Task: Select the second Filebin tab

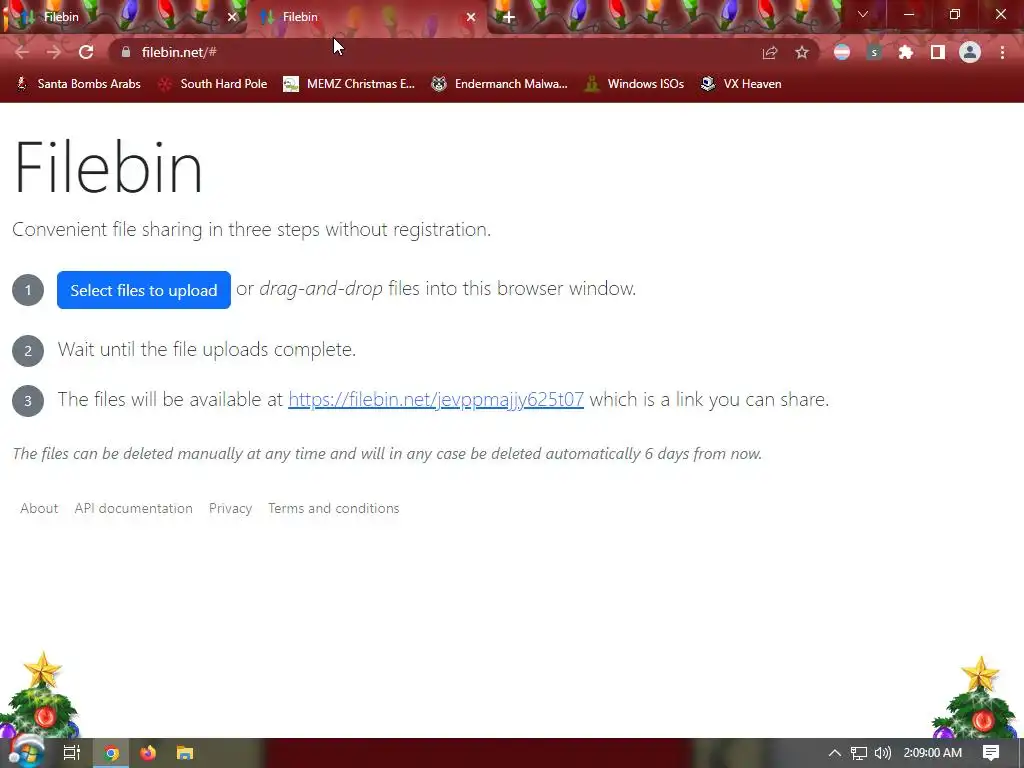Action: tap(366, 17)
